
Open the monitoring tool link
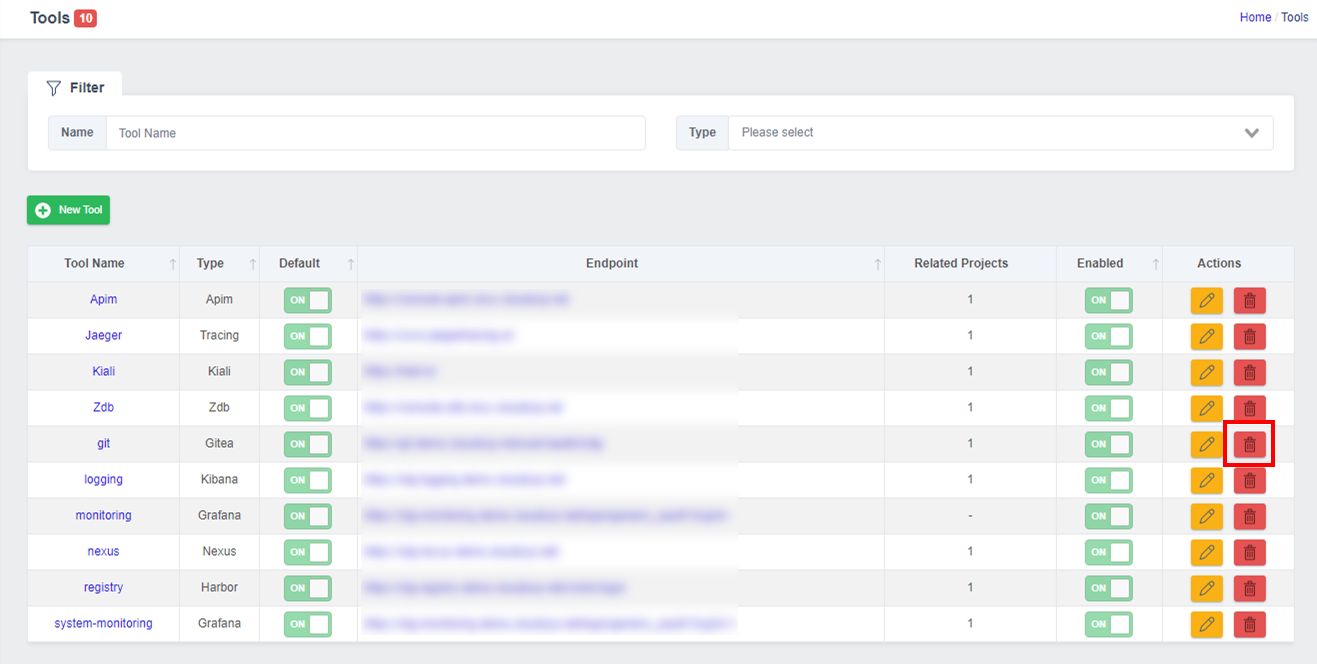[x=104, y=516]
